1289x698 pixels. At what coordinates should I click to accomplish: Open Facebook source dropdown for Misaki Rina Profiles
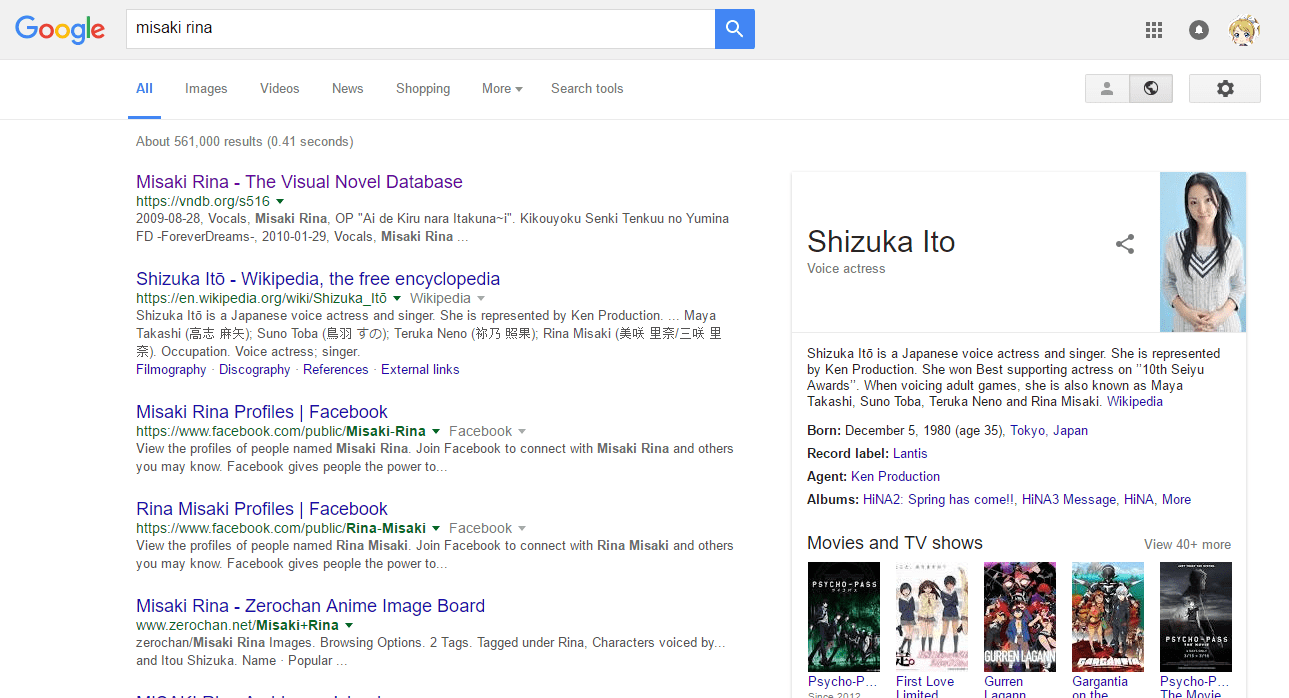[x=522, y=432]
